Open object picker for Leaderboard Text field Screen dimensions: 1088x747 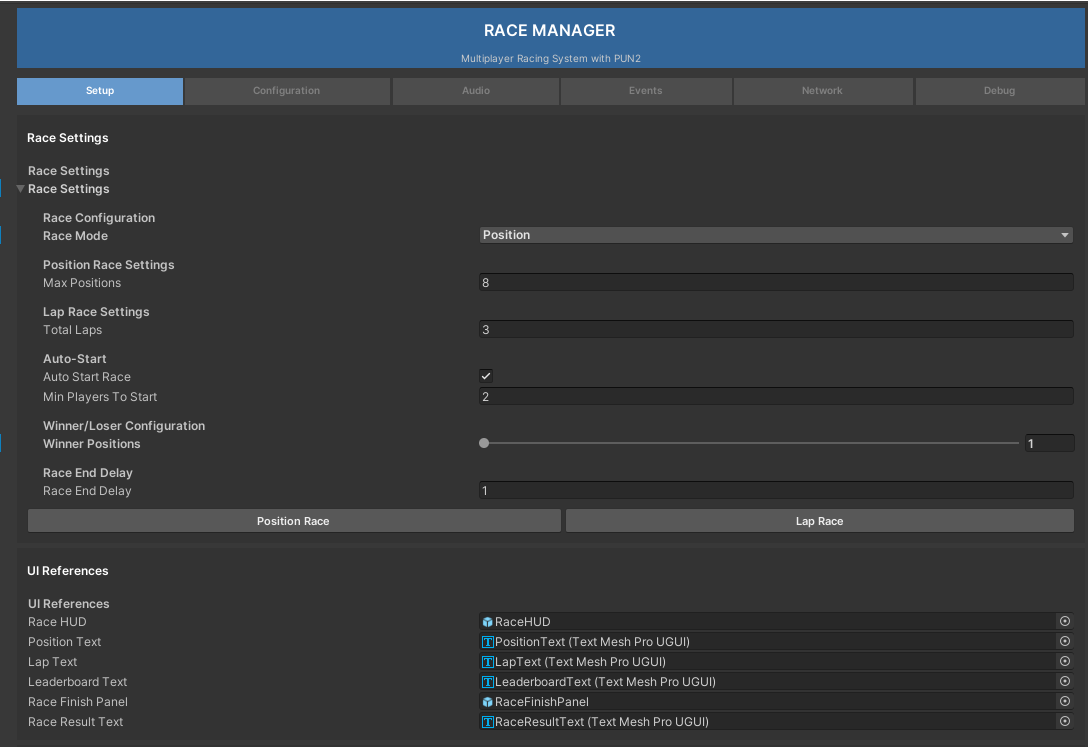(x=1065, y=682)
